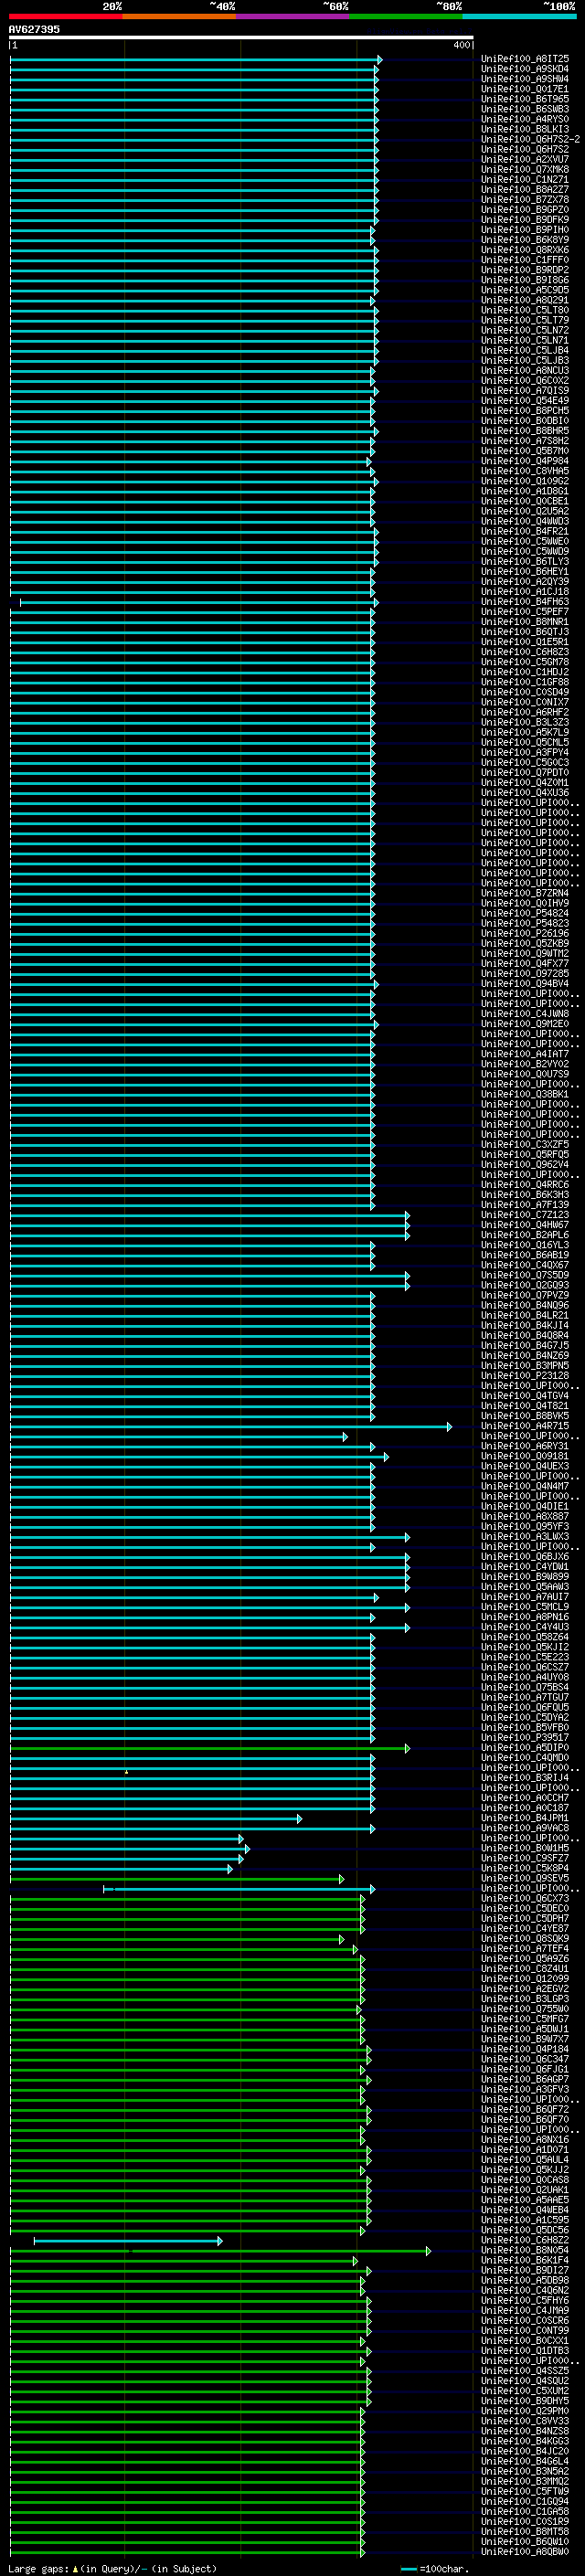Select the UniRef100_B9PIH0 label

pyautogui.click(x=524, y=230)
